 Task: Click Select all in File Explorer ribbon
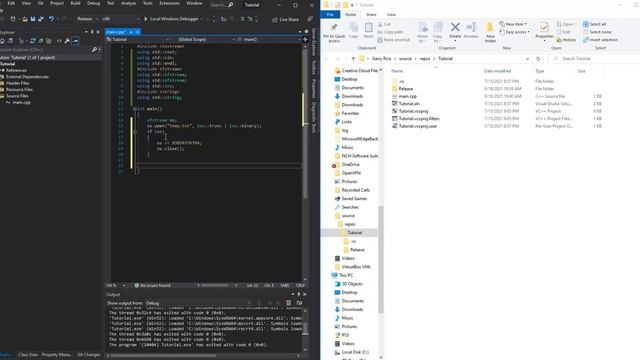595,24
